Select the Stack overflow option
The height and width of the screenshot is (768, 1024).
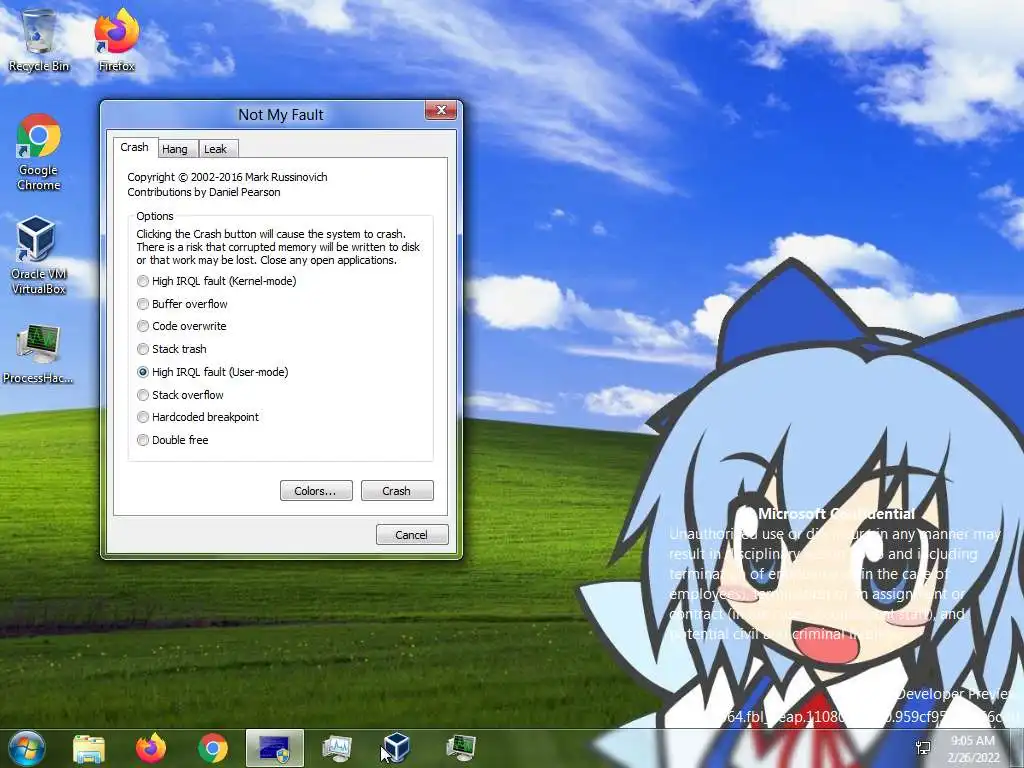pyautogui.click(x=180, y=394)
